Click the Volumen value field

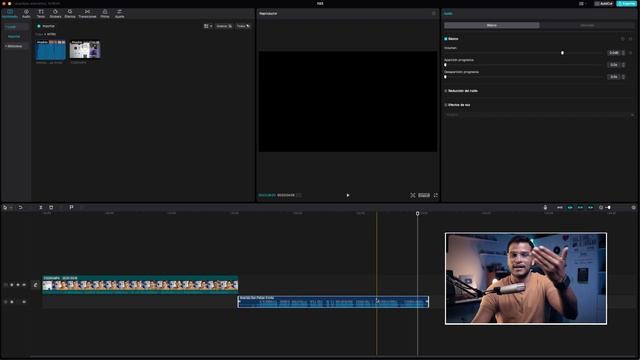(x=613, y=53)
